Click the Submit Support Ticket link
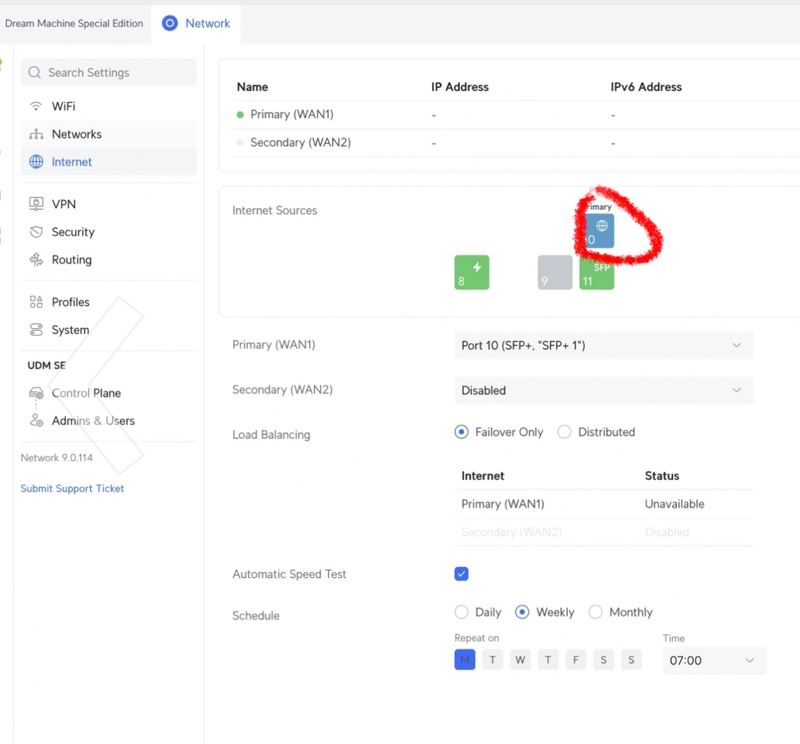This screenshot has width=800, height=744. pos(72,489)
